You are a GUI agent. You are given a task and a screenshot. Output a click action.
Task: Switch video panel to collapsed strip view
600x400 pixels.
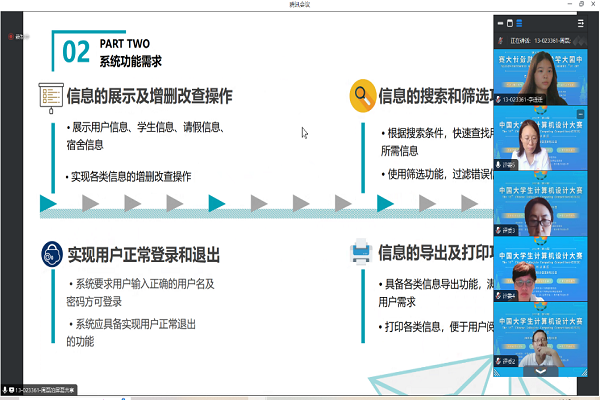pyautogui.click(x=498, y=22)
